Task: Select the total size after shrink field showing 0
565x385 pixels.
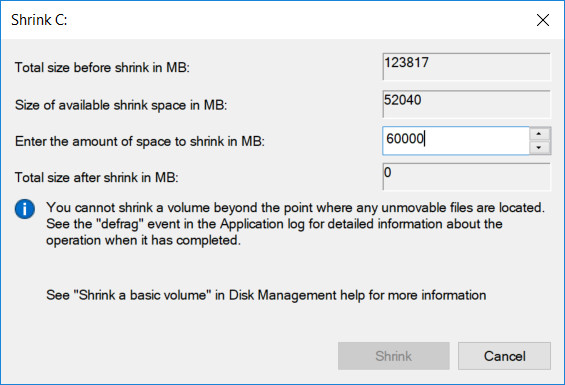Action: 466,177
